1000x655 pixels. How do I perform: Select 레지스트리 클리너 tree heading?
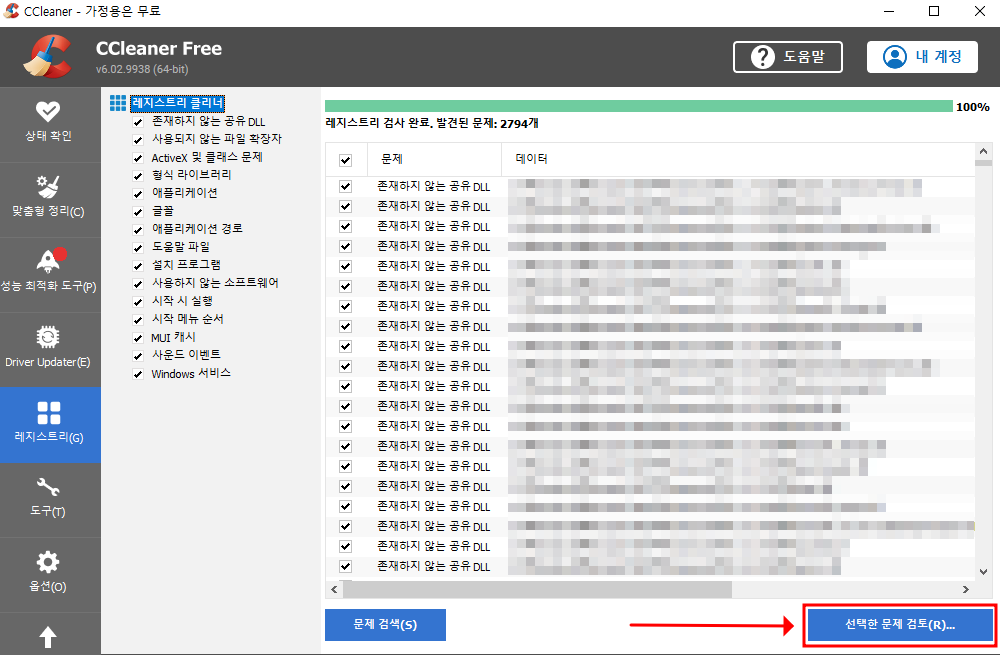177,103
